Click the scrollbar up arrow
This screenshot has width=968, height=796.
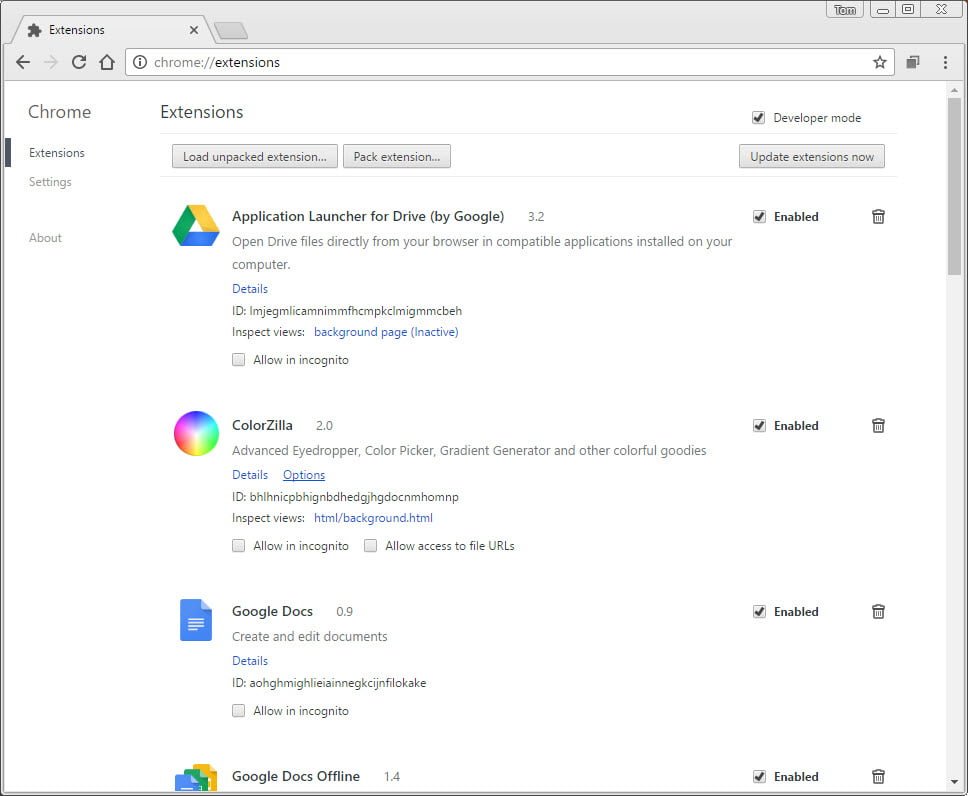click(954, 90)
